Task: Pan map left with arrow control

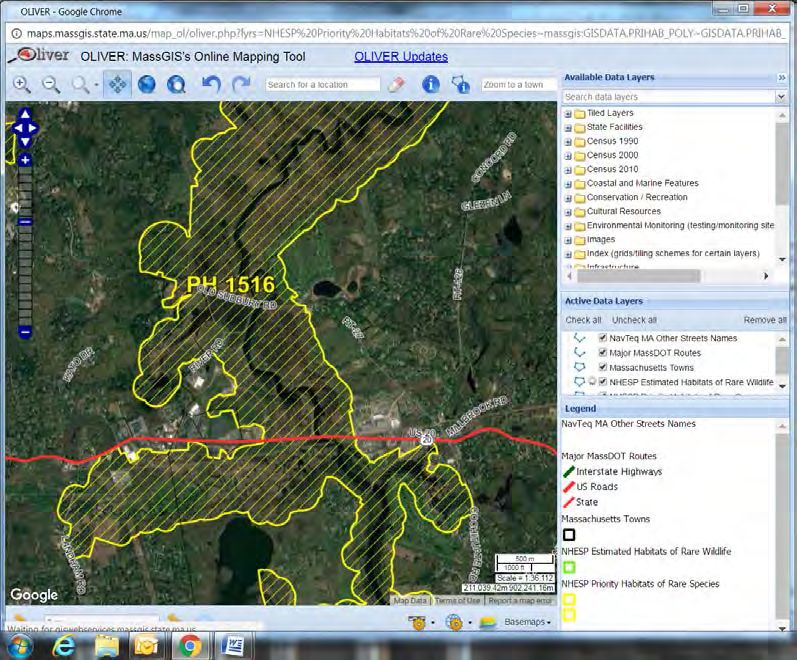Action: click(18, 128)
